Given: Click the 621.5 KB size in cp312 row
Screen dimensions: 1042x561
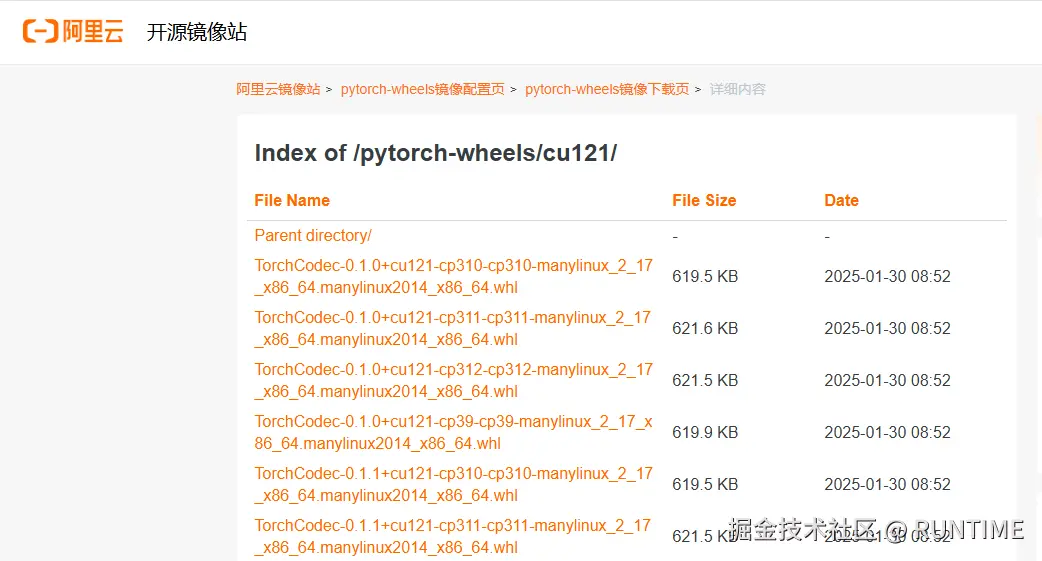Looking at the screenshot, I should [x=705, y=380].
